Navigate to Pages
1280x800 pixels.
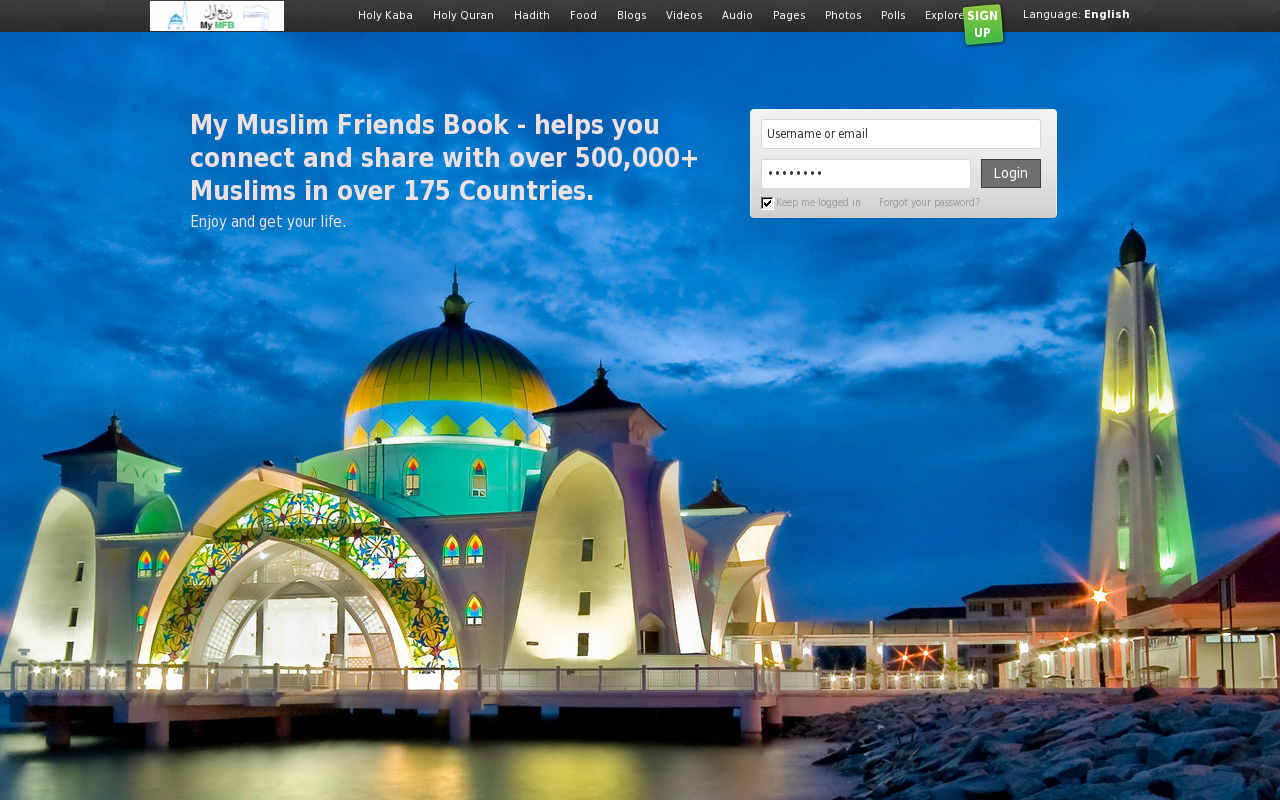[789, 15]
